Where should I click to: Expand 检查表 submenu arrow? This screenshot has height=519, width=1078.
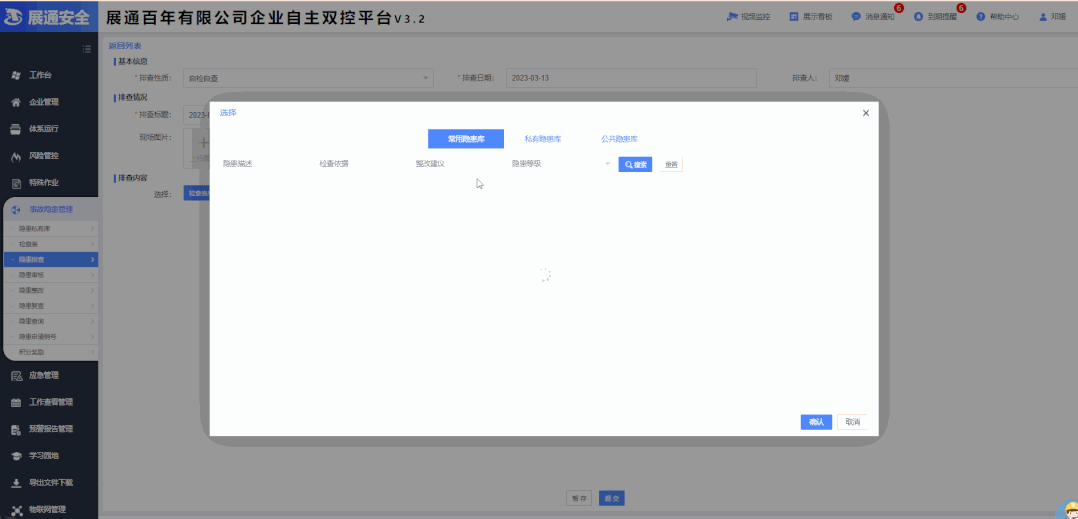(92, 244)
